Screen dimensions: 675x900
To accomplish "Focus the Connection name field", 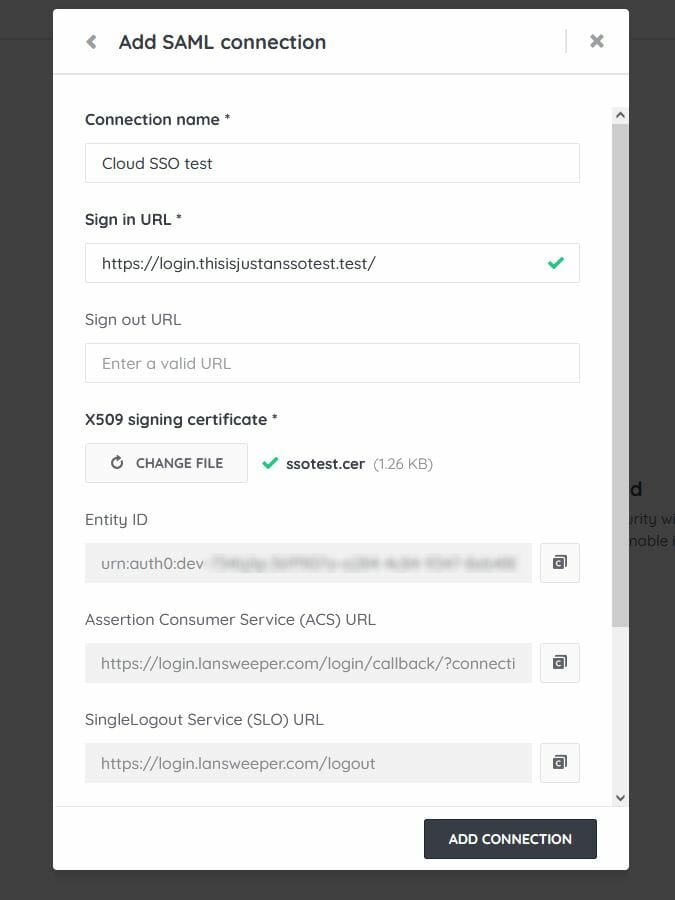I will pyautogui.click(x=332, y=163).
